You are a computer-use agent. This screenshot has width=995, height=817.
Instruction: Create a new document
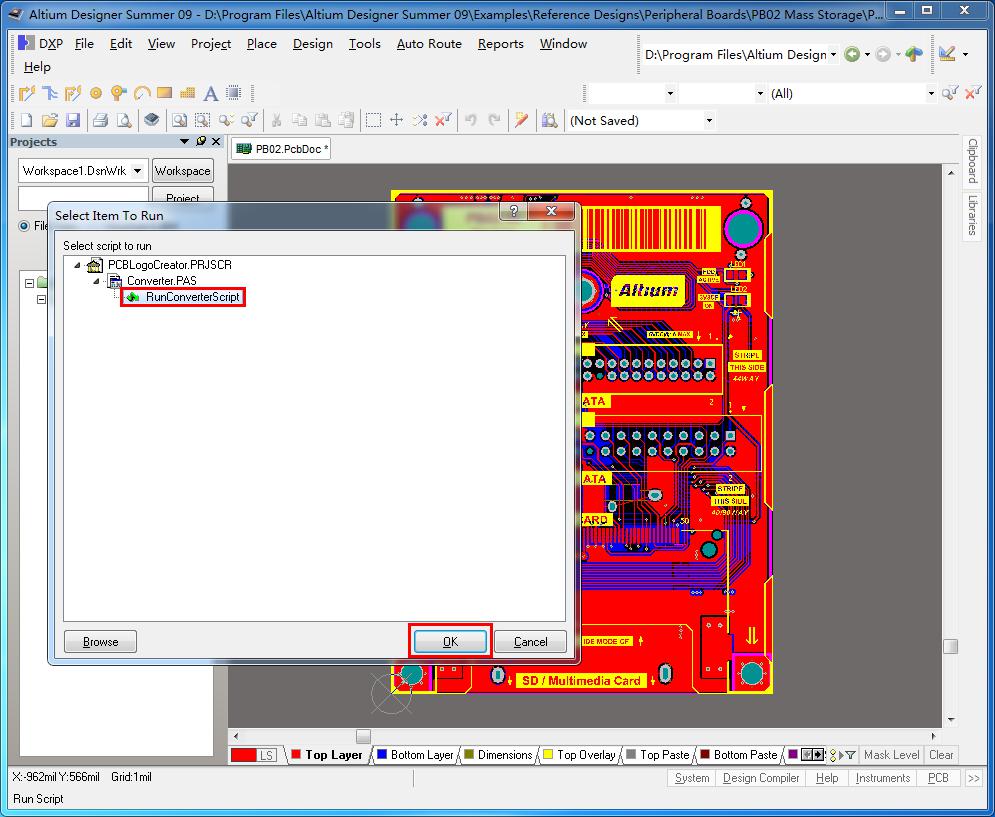point(27,120)
